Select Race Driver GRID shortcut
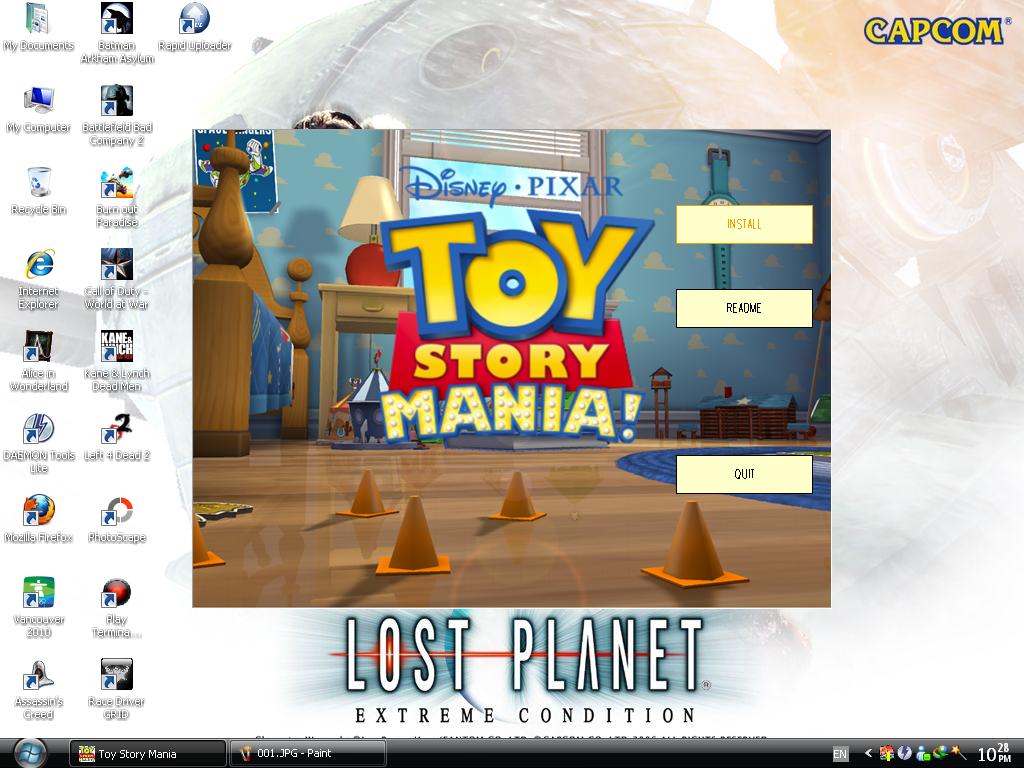The height and width of the screenshot is (768, 1024). point(117,689)
